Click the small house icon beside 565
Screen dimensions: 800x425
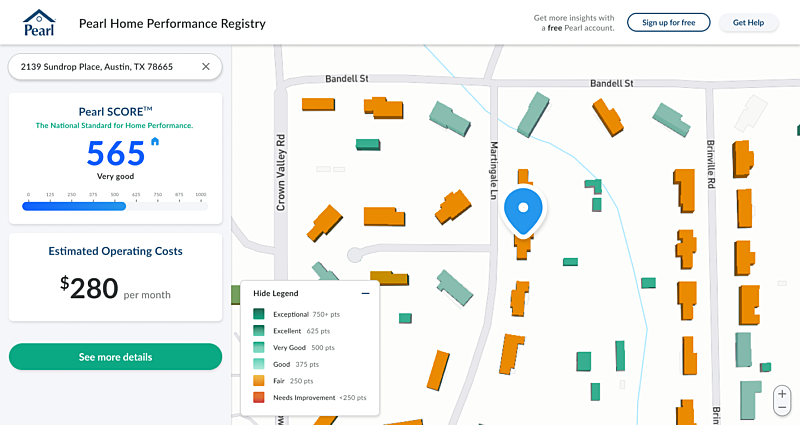pyautogui.click(x=155, y=142)
